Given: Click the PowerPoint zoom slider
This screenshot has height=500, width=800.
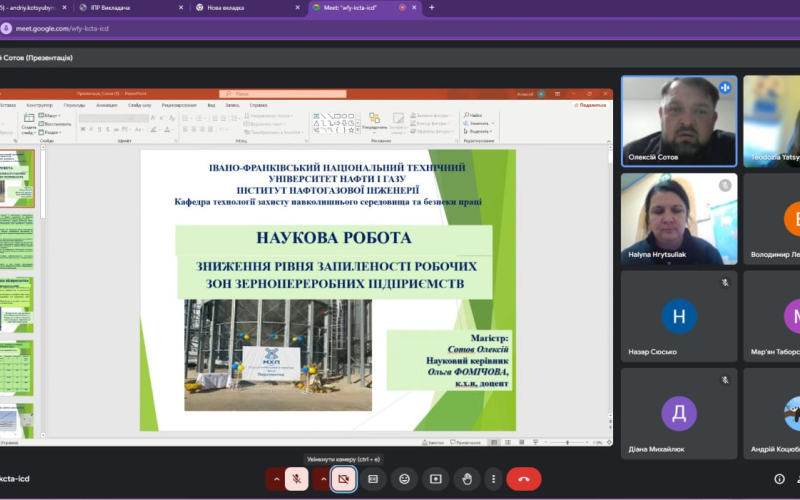Looking at the screenshot, I should (567, 442).
